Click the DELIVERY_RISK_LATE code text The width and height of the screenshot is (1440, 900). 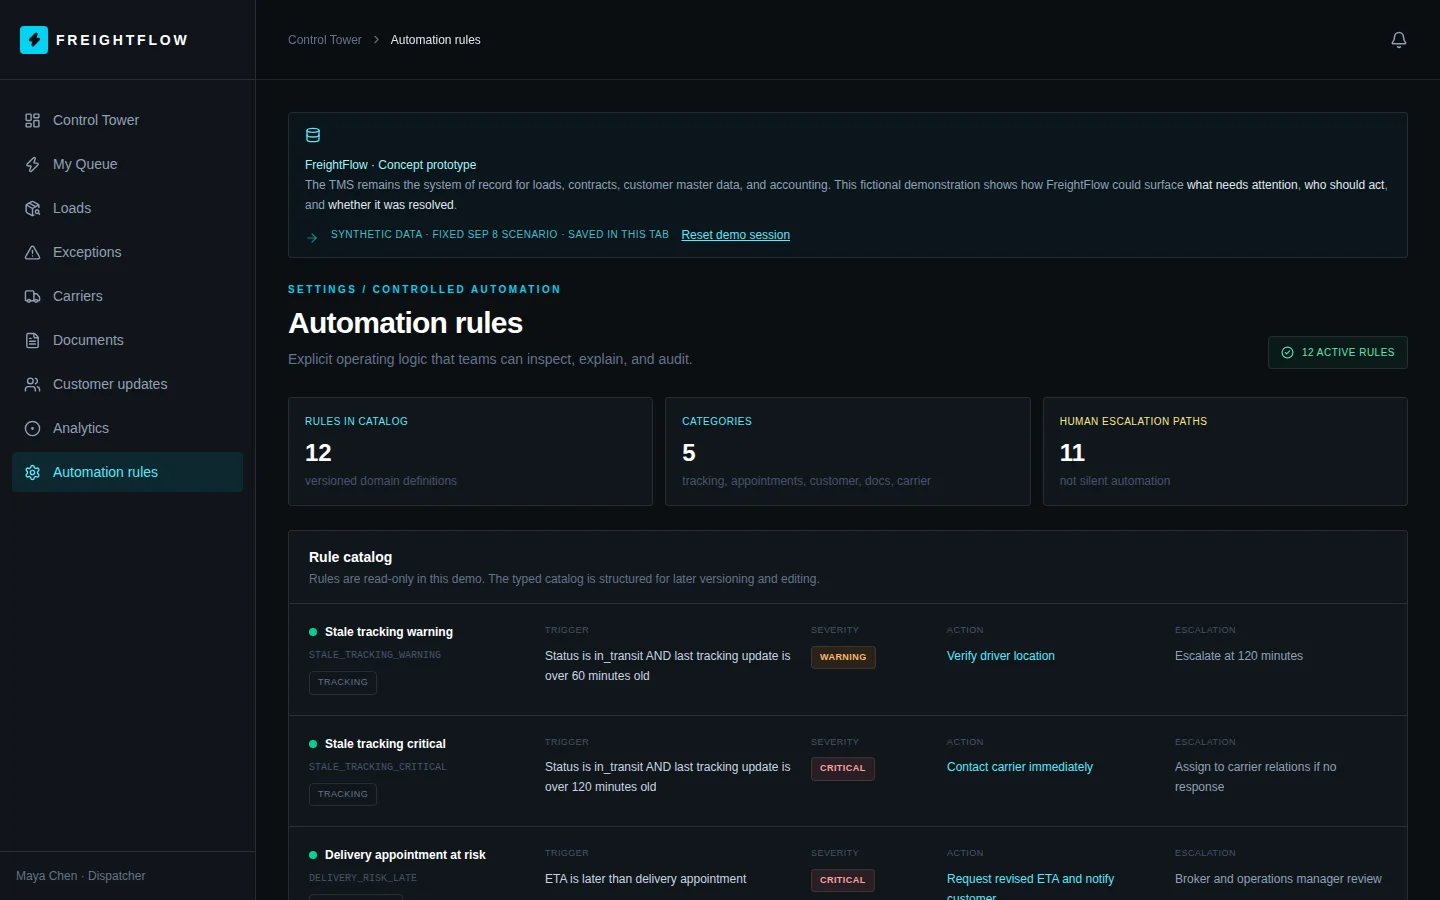tap(363, 878)
